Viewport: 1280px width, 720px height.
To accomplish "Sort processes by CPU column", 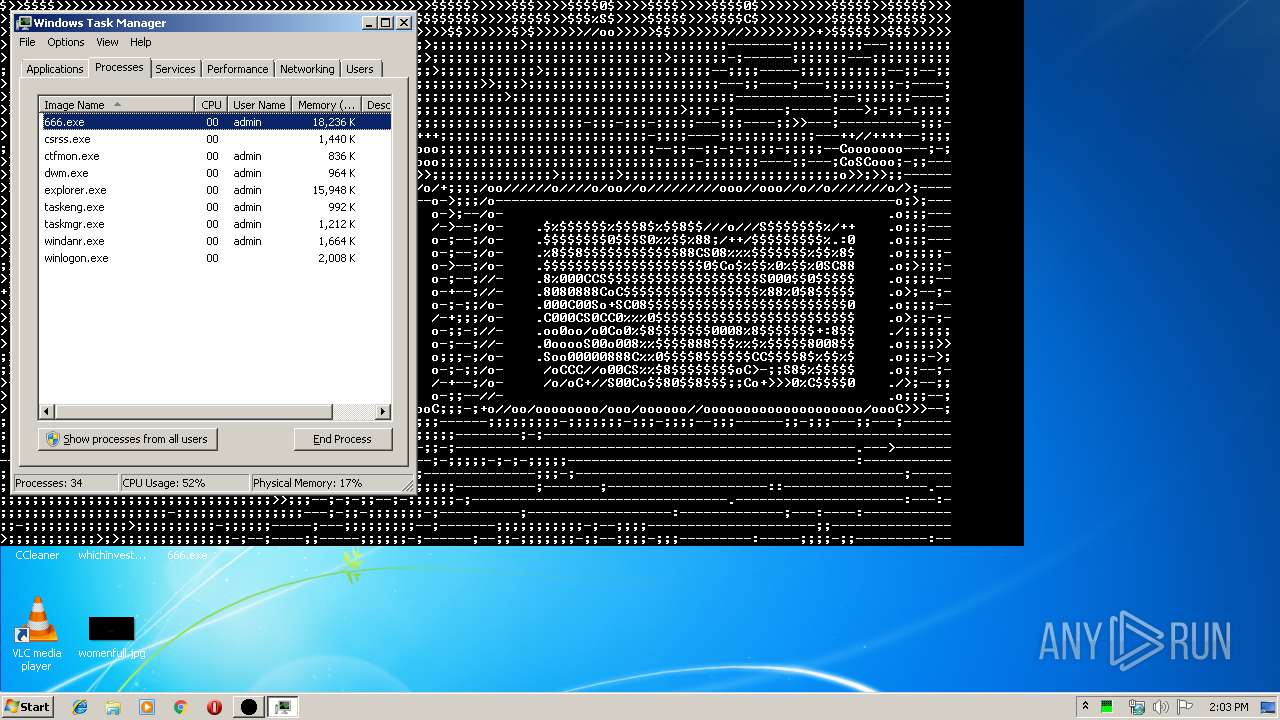I will [x=211, y=105].
